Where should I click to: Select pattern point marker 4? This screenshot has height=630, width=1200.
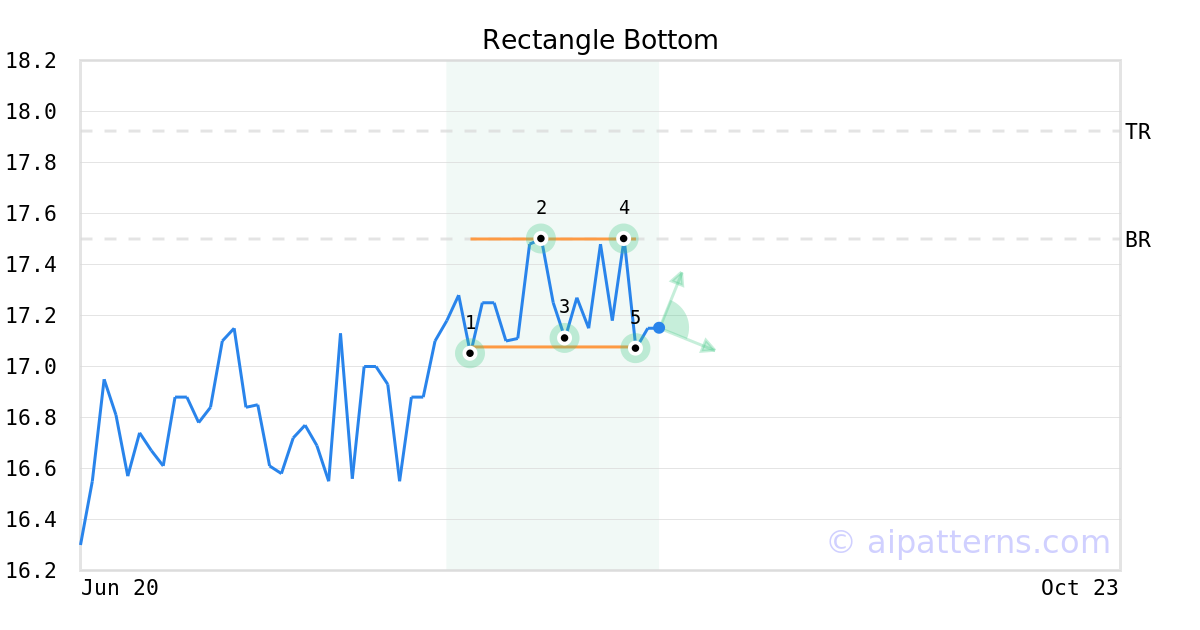623,238
